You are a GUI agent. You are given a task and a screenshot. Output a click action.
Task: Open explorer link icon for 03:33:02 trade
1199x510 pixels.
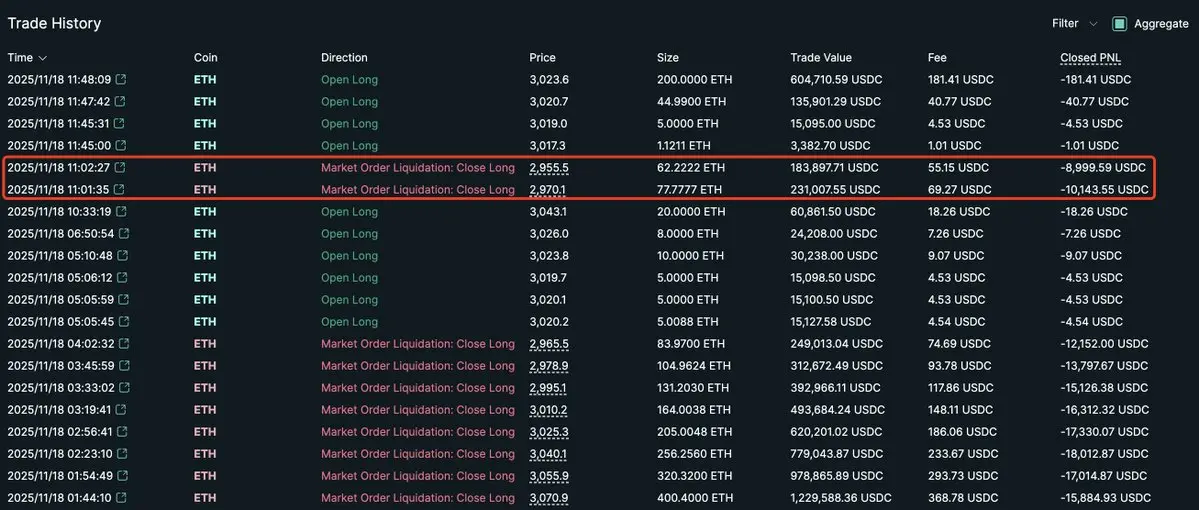tap(125, 388)
